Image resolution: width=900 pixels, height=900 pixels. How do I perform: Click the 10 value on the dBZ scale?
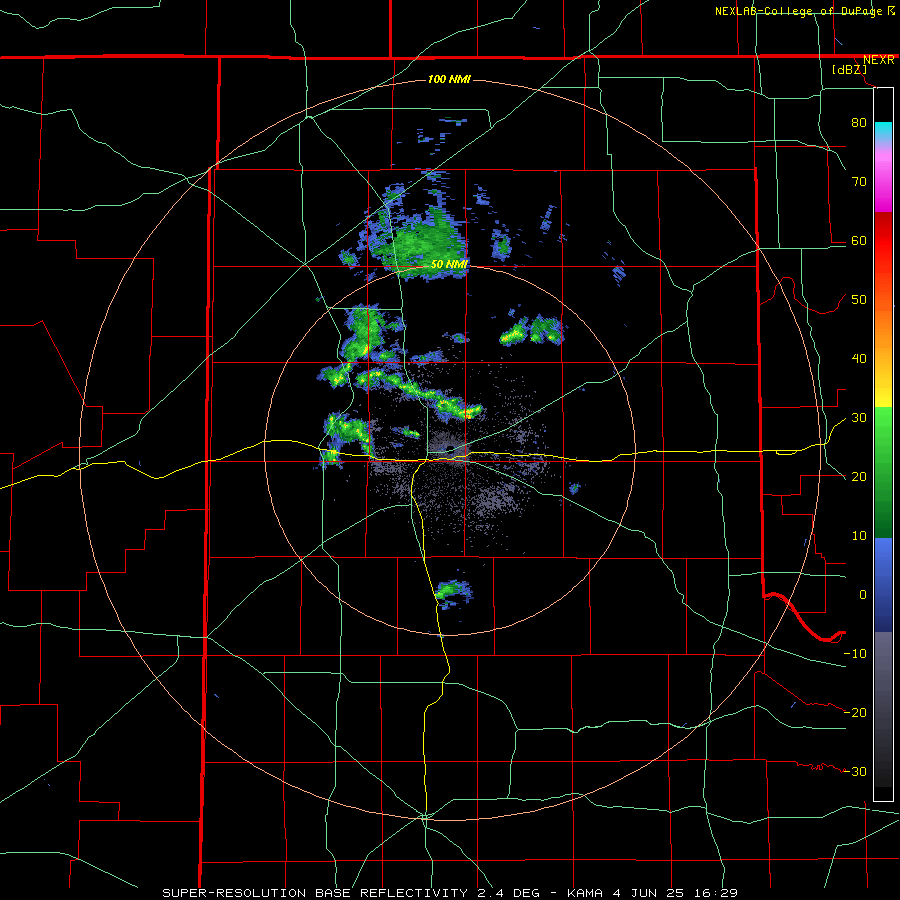(859, 536)
